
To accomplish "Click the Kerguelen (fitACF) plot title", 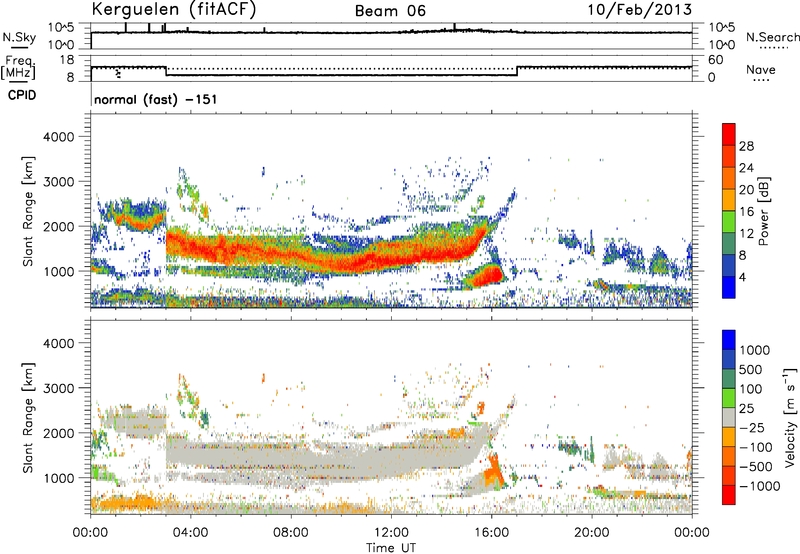I will point(173,9).
